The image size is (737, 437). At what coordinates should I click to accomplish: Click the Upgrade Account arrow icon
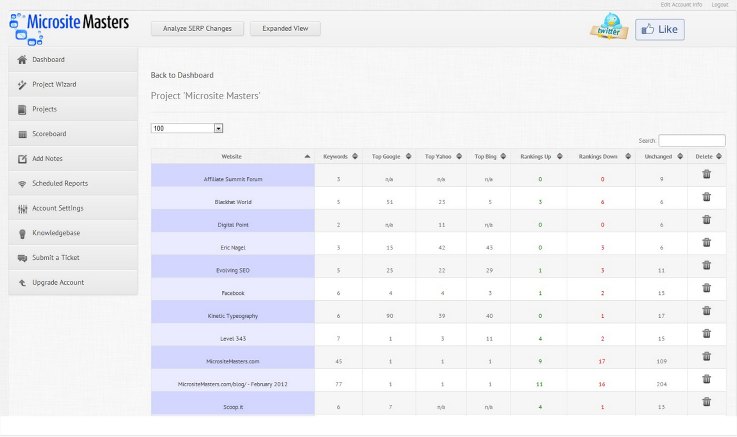click(22, 283)
